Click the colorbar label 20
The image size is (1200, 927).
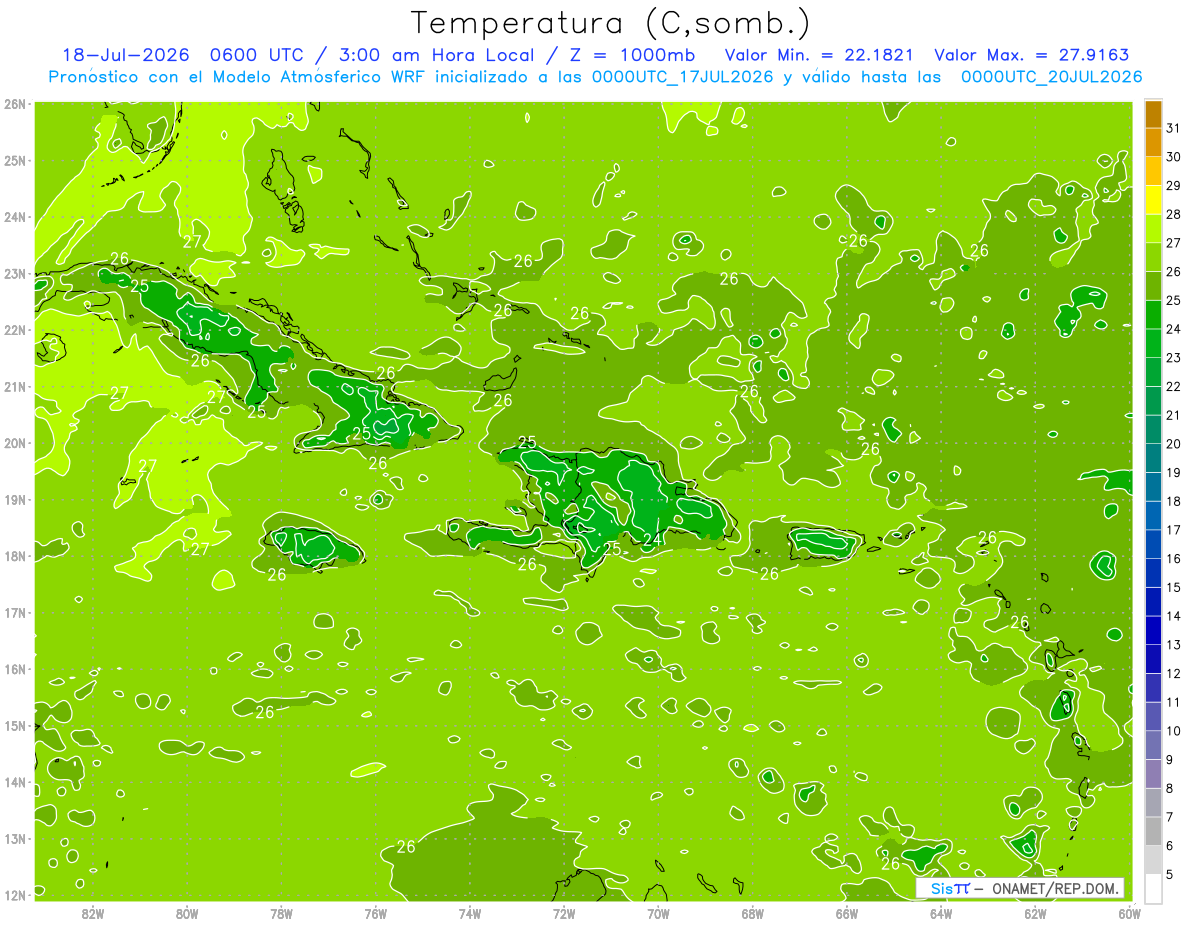coord(1173,444)
